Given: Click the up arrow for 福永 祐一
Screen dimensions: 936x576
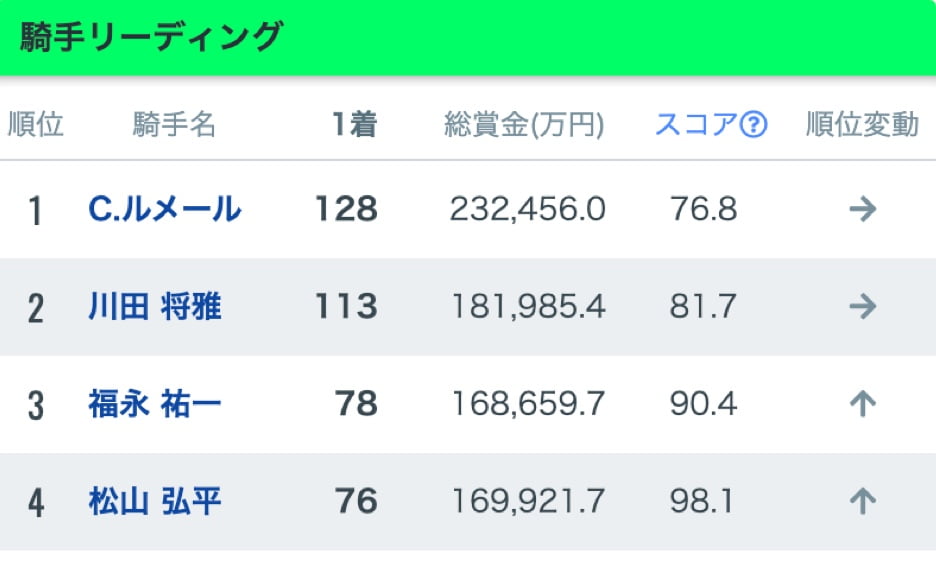Looking at the screenshot, I should 862,403.
